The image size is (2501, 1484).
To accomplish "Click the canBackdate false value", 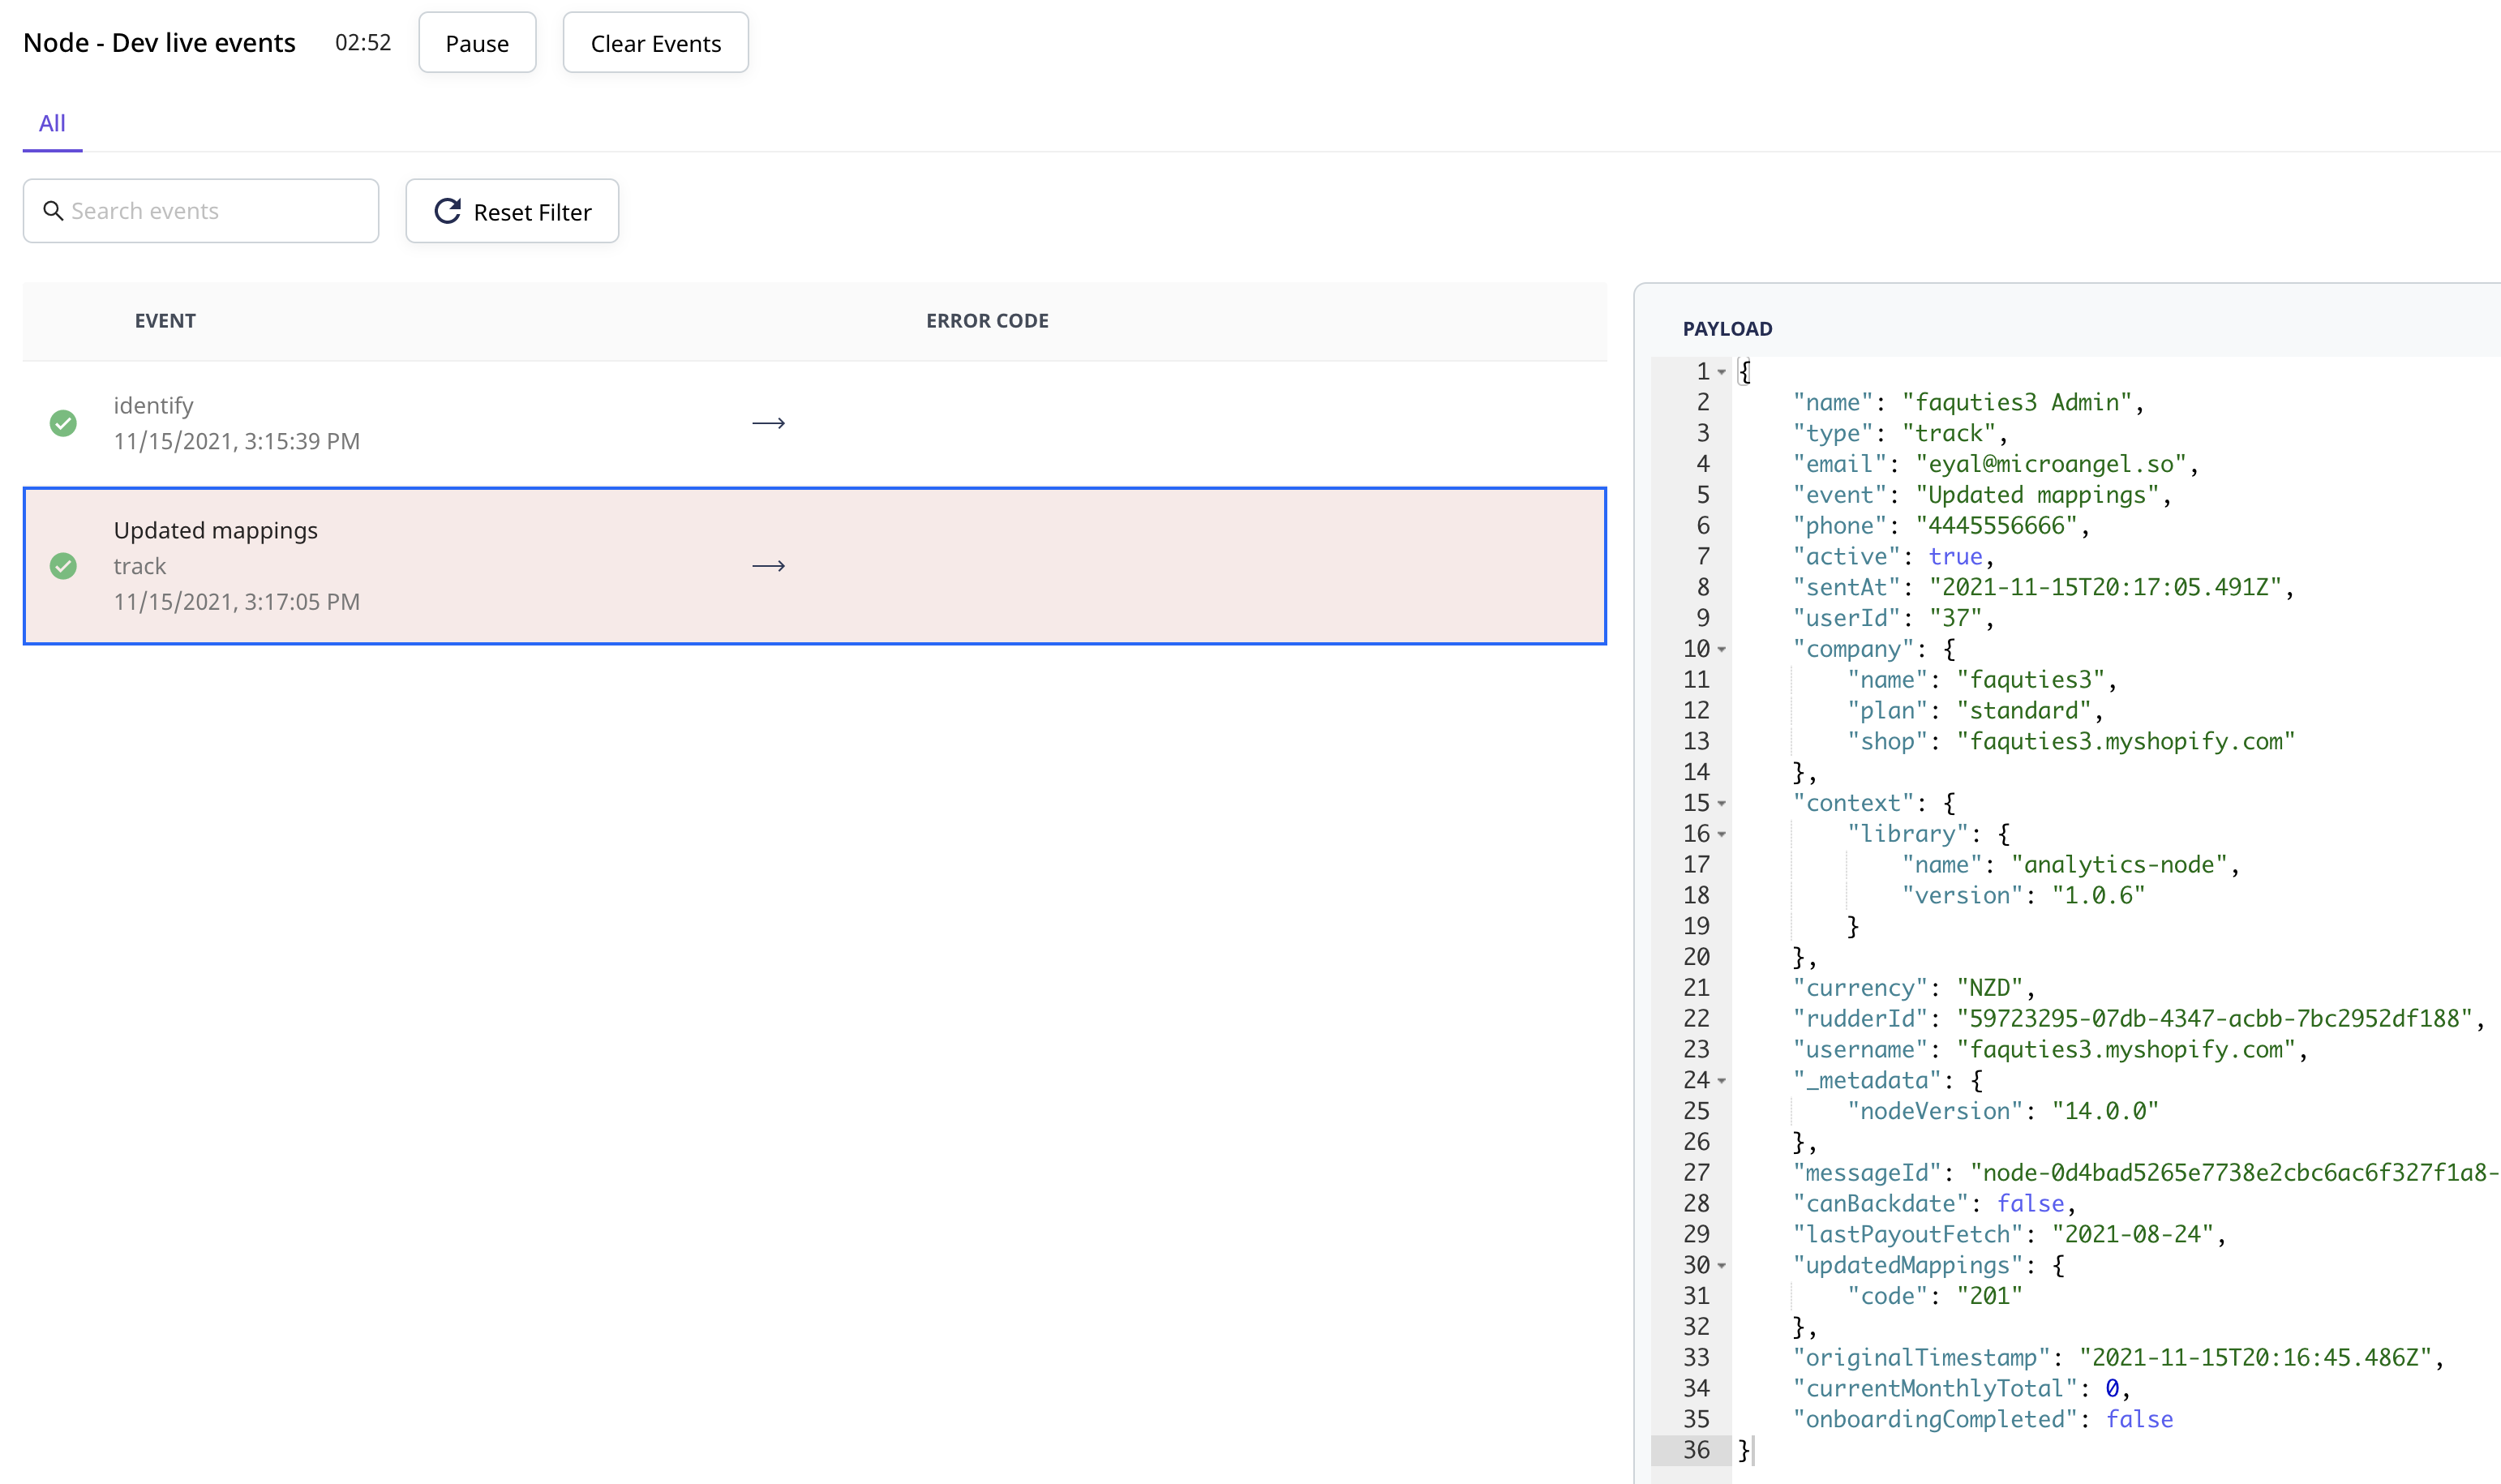I will coord(2030,1203).
